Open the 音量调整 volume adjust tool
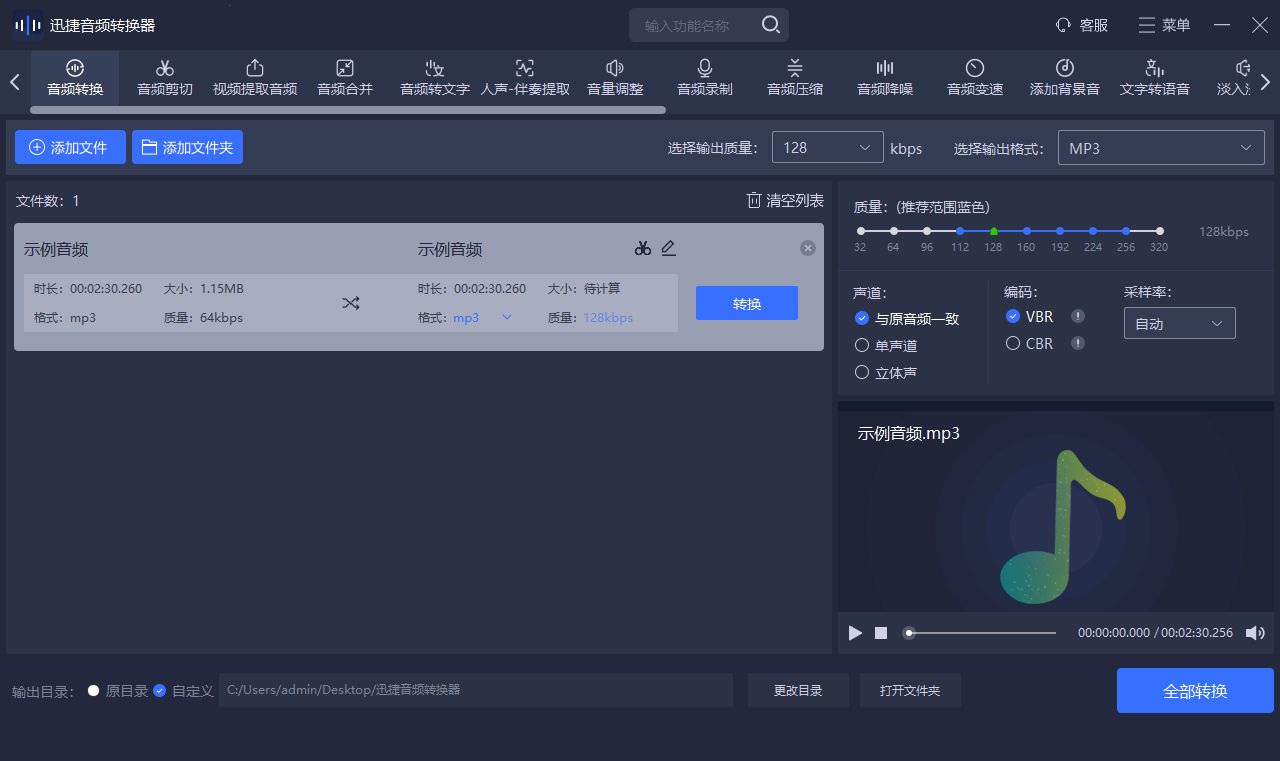The height and width of the screenshot is (761, 1280). point(615,78)
